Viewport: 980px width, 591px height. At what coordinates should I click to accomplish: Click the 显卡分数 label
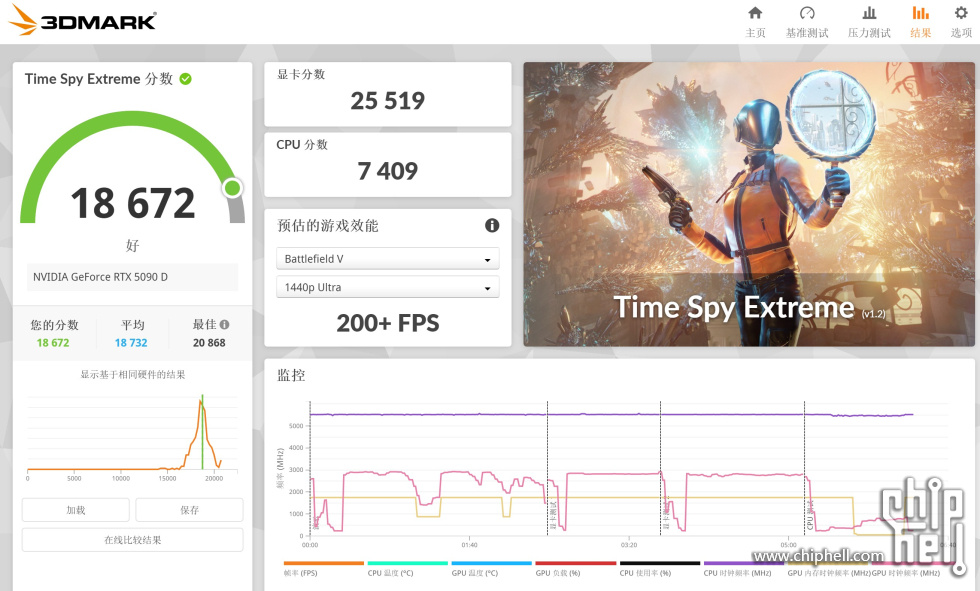(301, 74)
